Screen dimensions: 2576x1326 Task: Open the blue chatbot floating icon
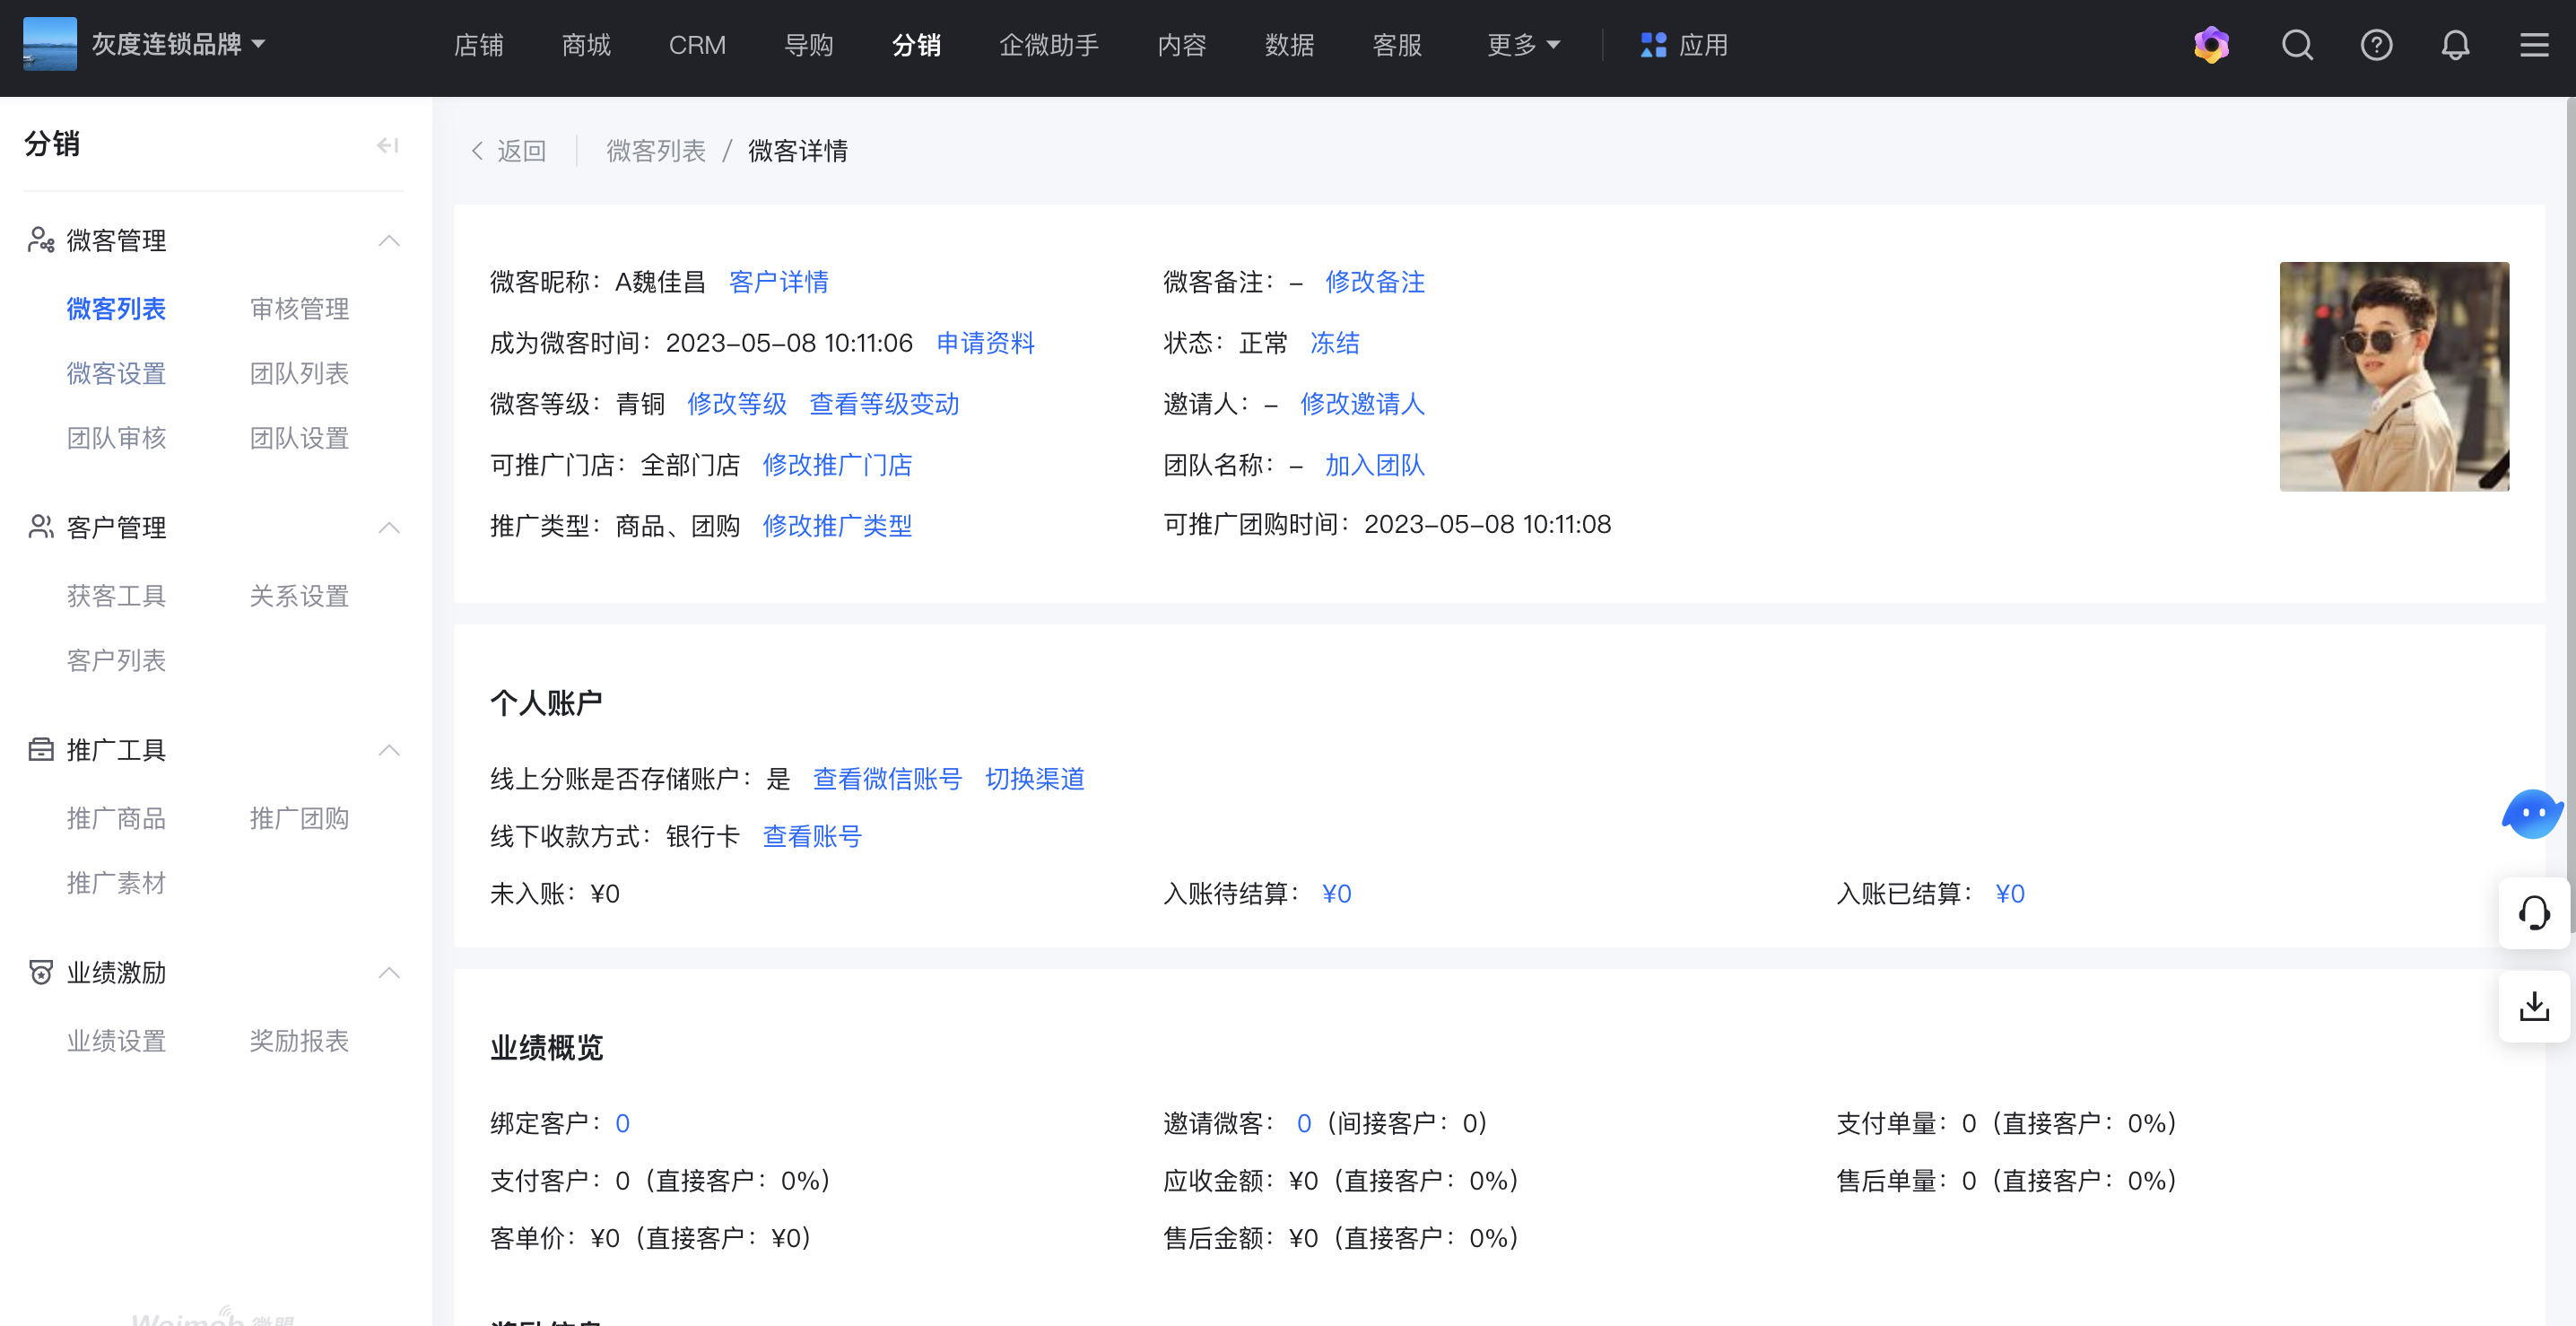[x=2533, y=813]
